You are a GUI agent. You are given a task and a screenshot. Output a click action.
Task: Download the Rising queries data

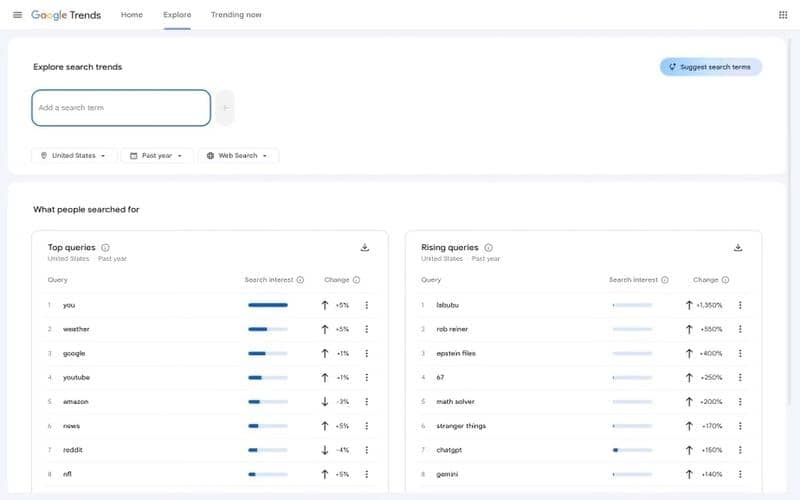point(738,247)
